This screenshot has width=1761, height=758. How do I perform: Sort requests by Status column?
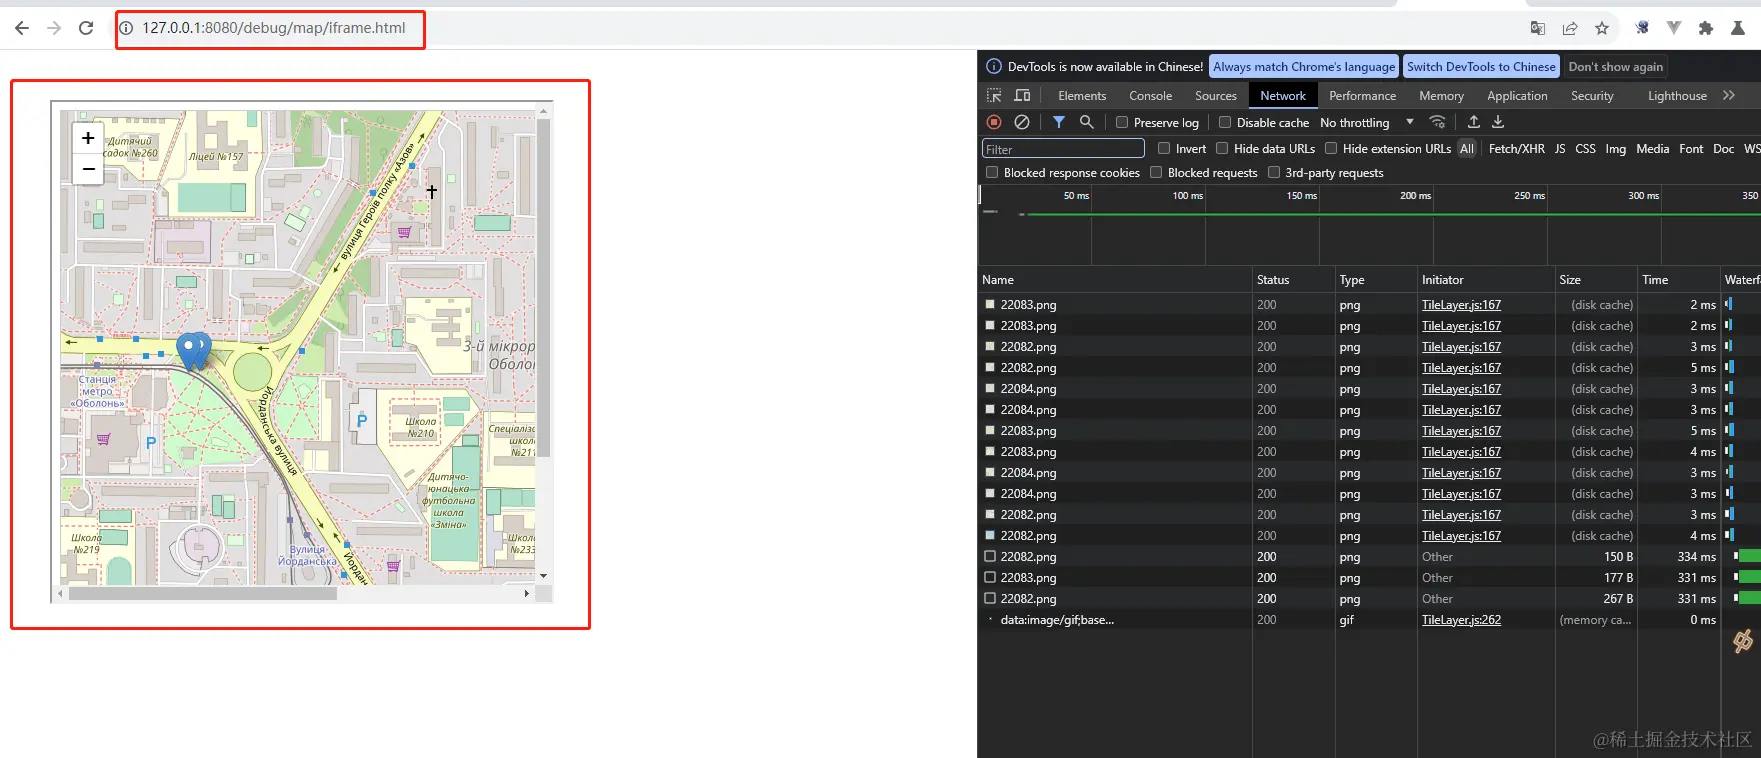point(1294,280)
